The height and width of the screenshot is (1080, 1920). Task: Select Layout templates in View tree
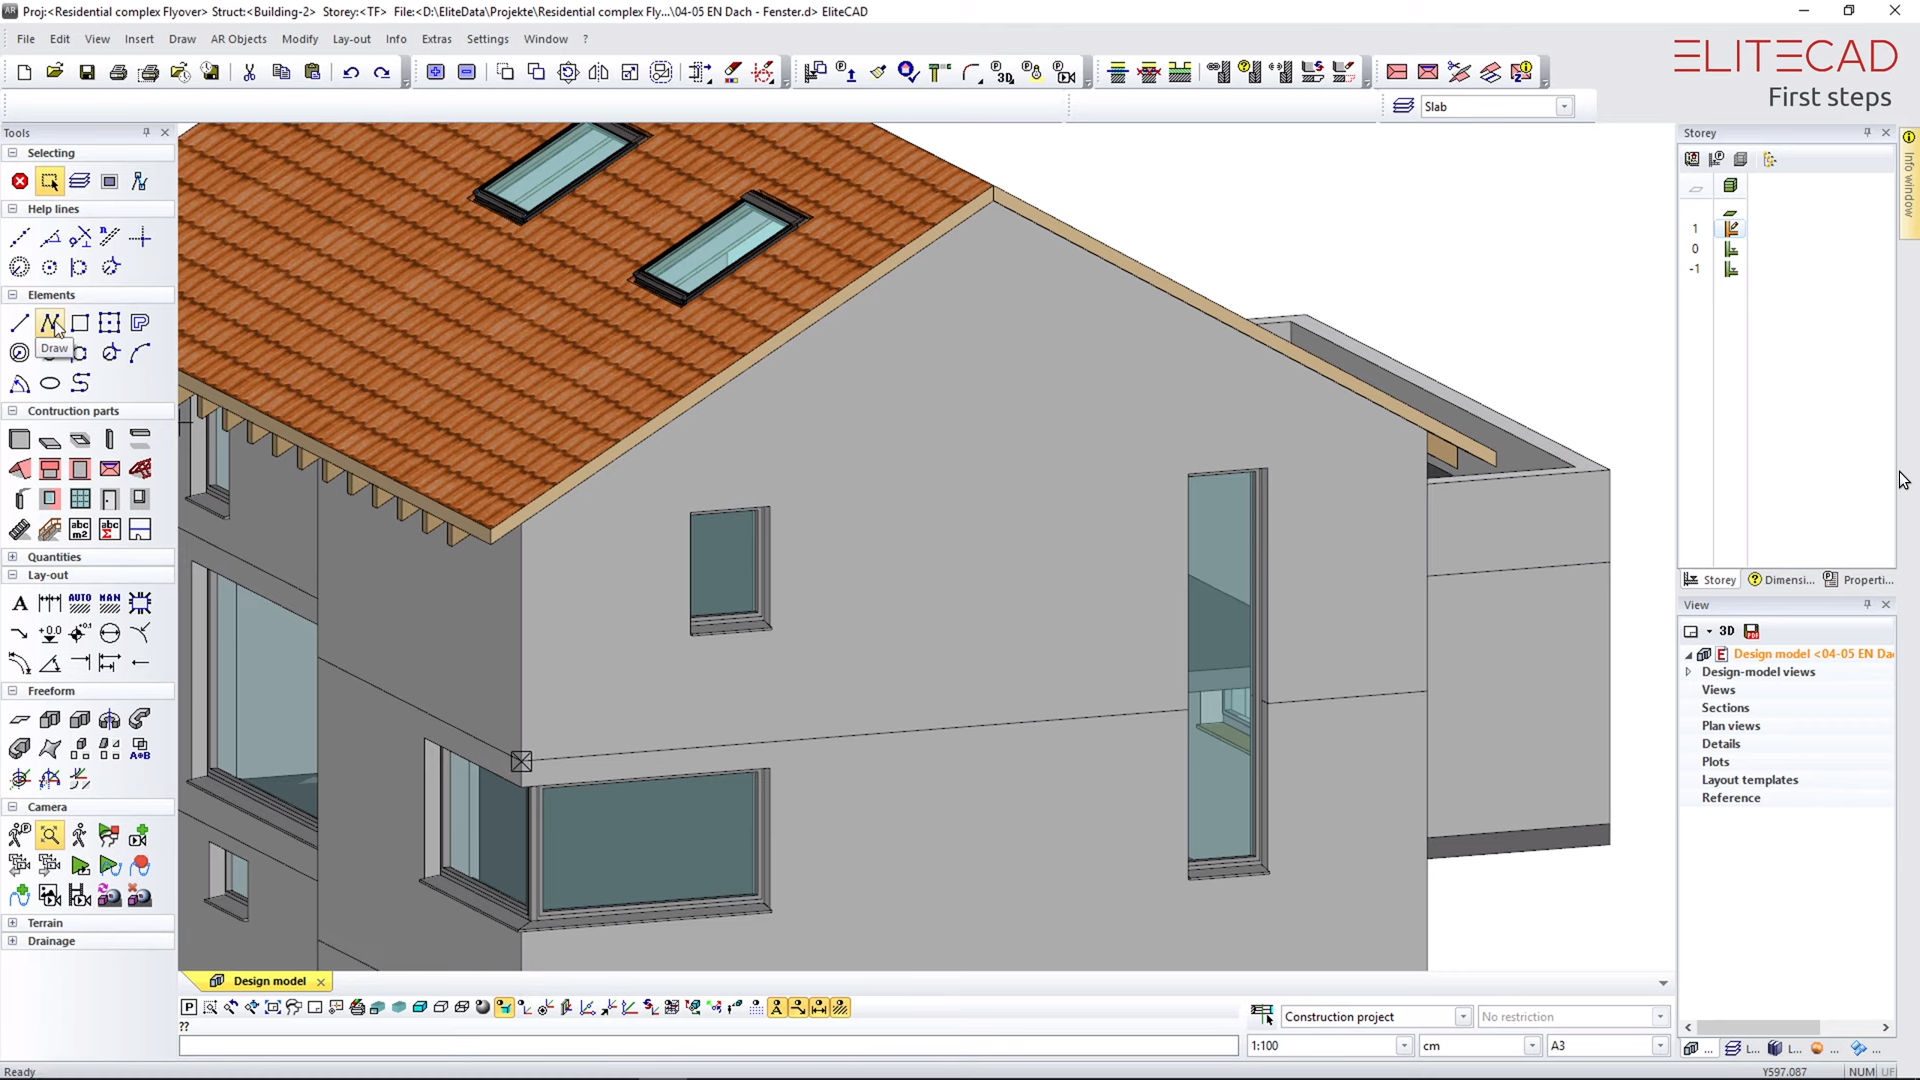tap(1750, 780)
